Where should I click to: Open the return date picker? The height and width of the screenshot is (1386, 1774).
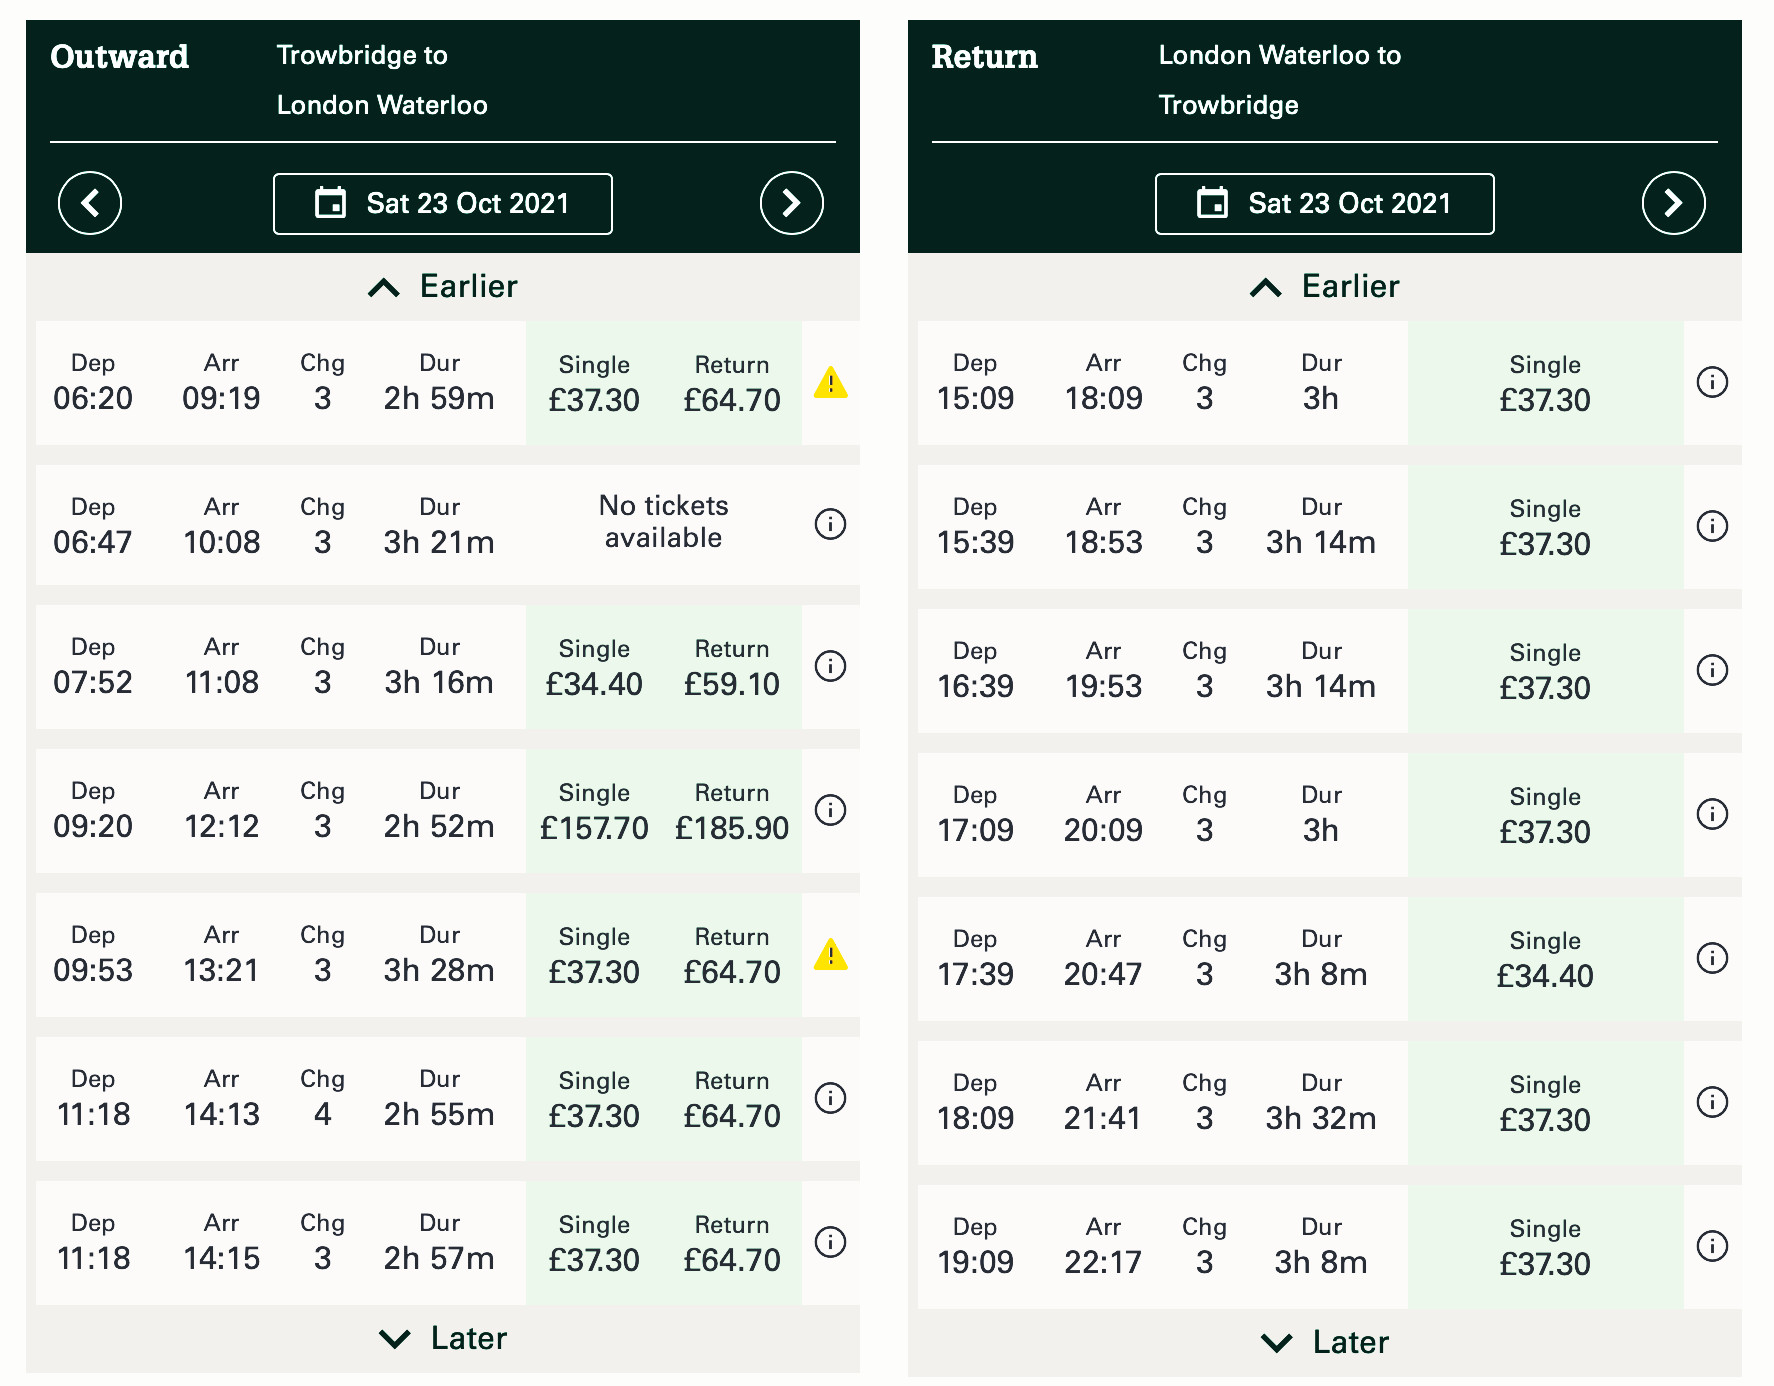click(1325, 204)
